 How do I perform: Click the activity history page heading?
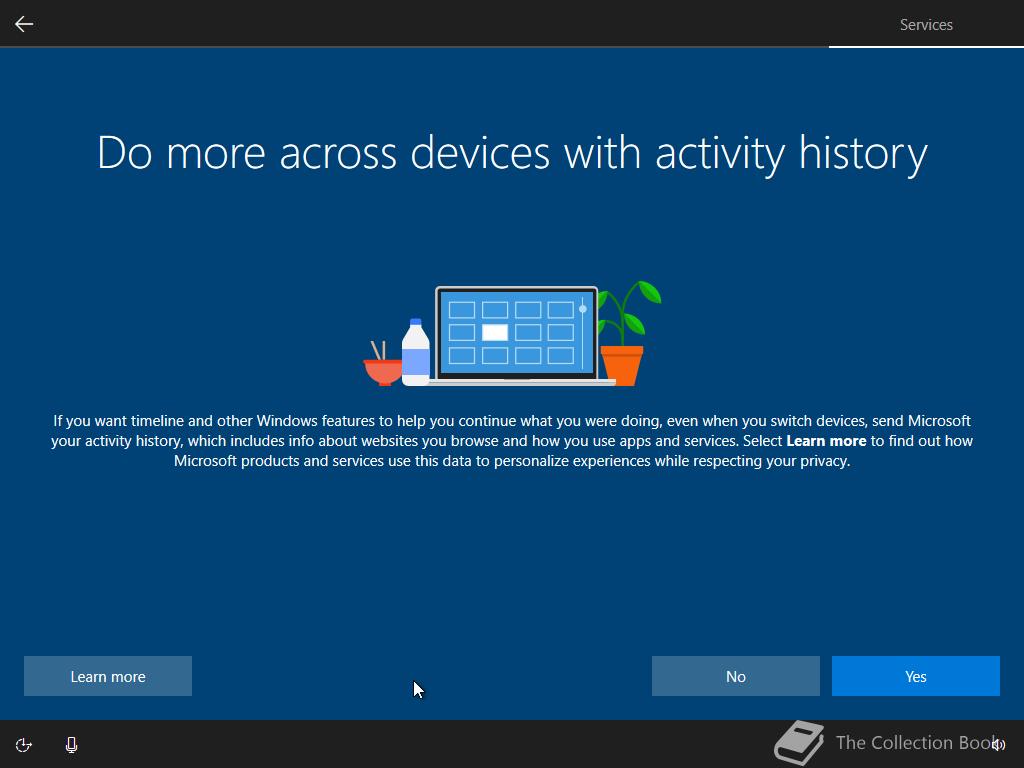tap(512, 153)
